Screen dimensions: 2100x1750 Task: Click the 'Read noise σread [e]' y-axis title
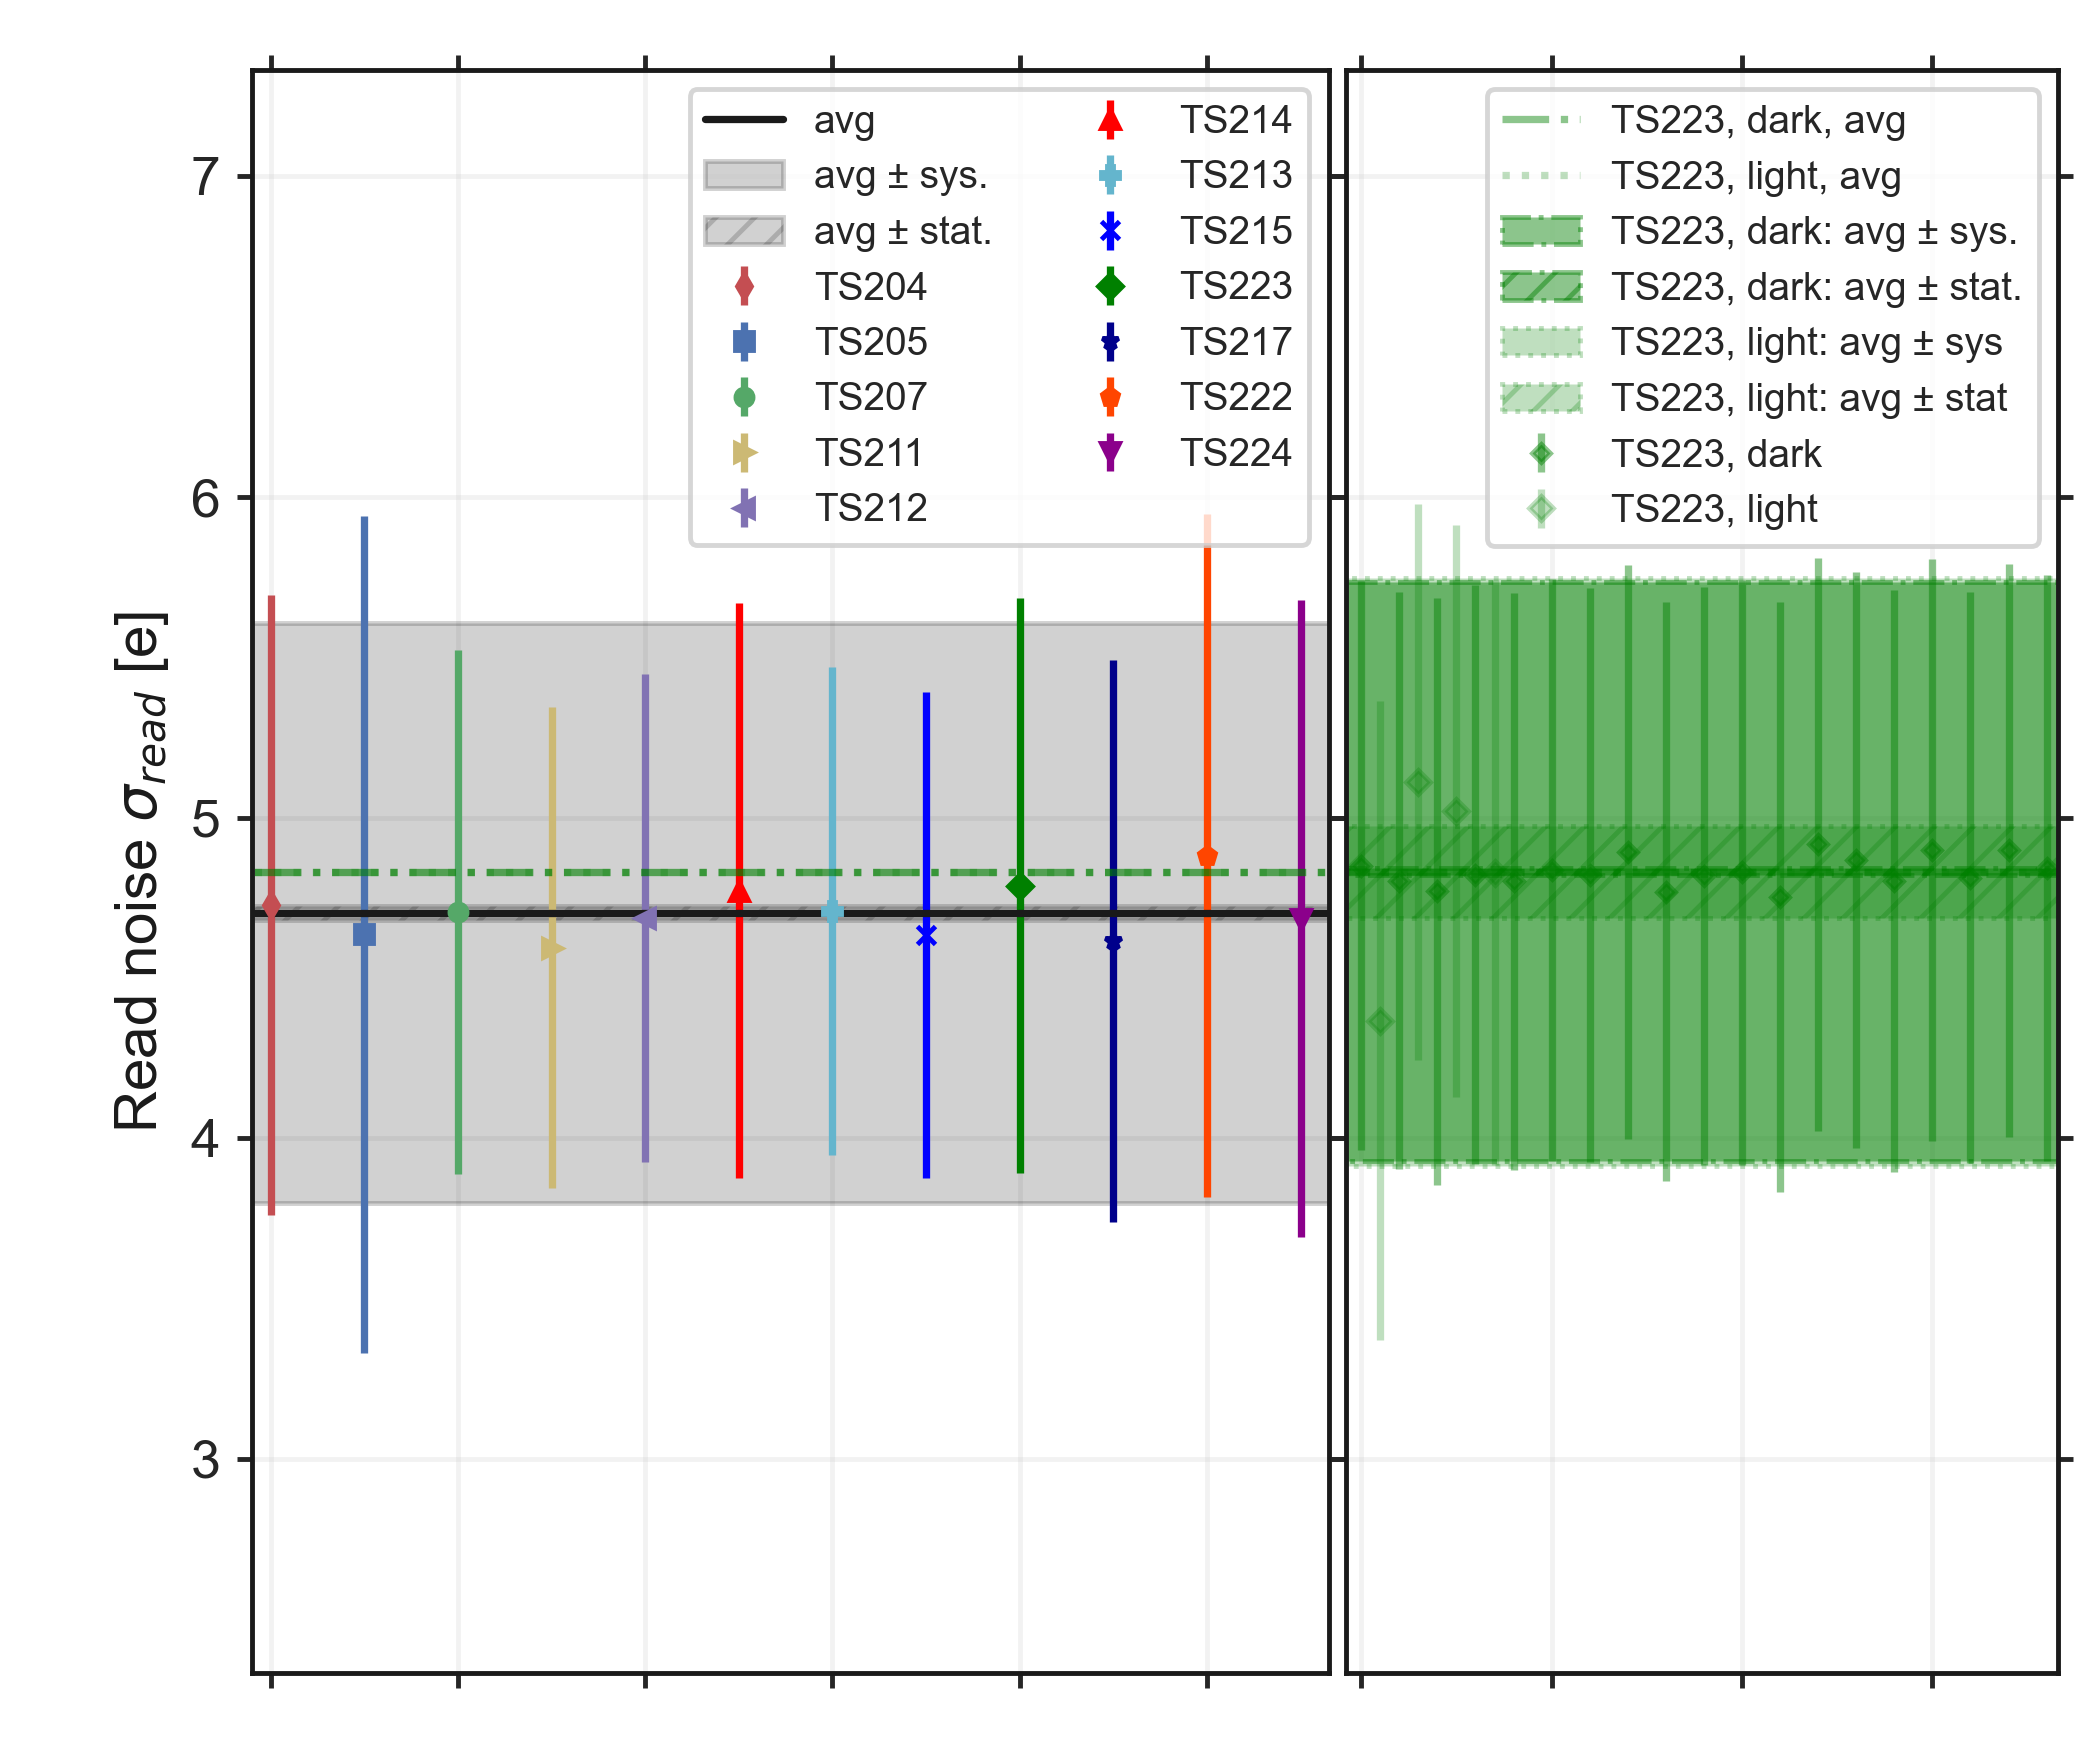(139, 872)
